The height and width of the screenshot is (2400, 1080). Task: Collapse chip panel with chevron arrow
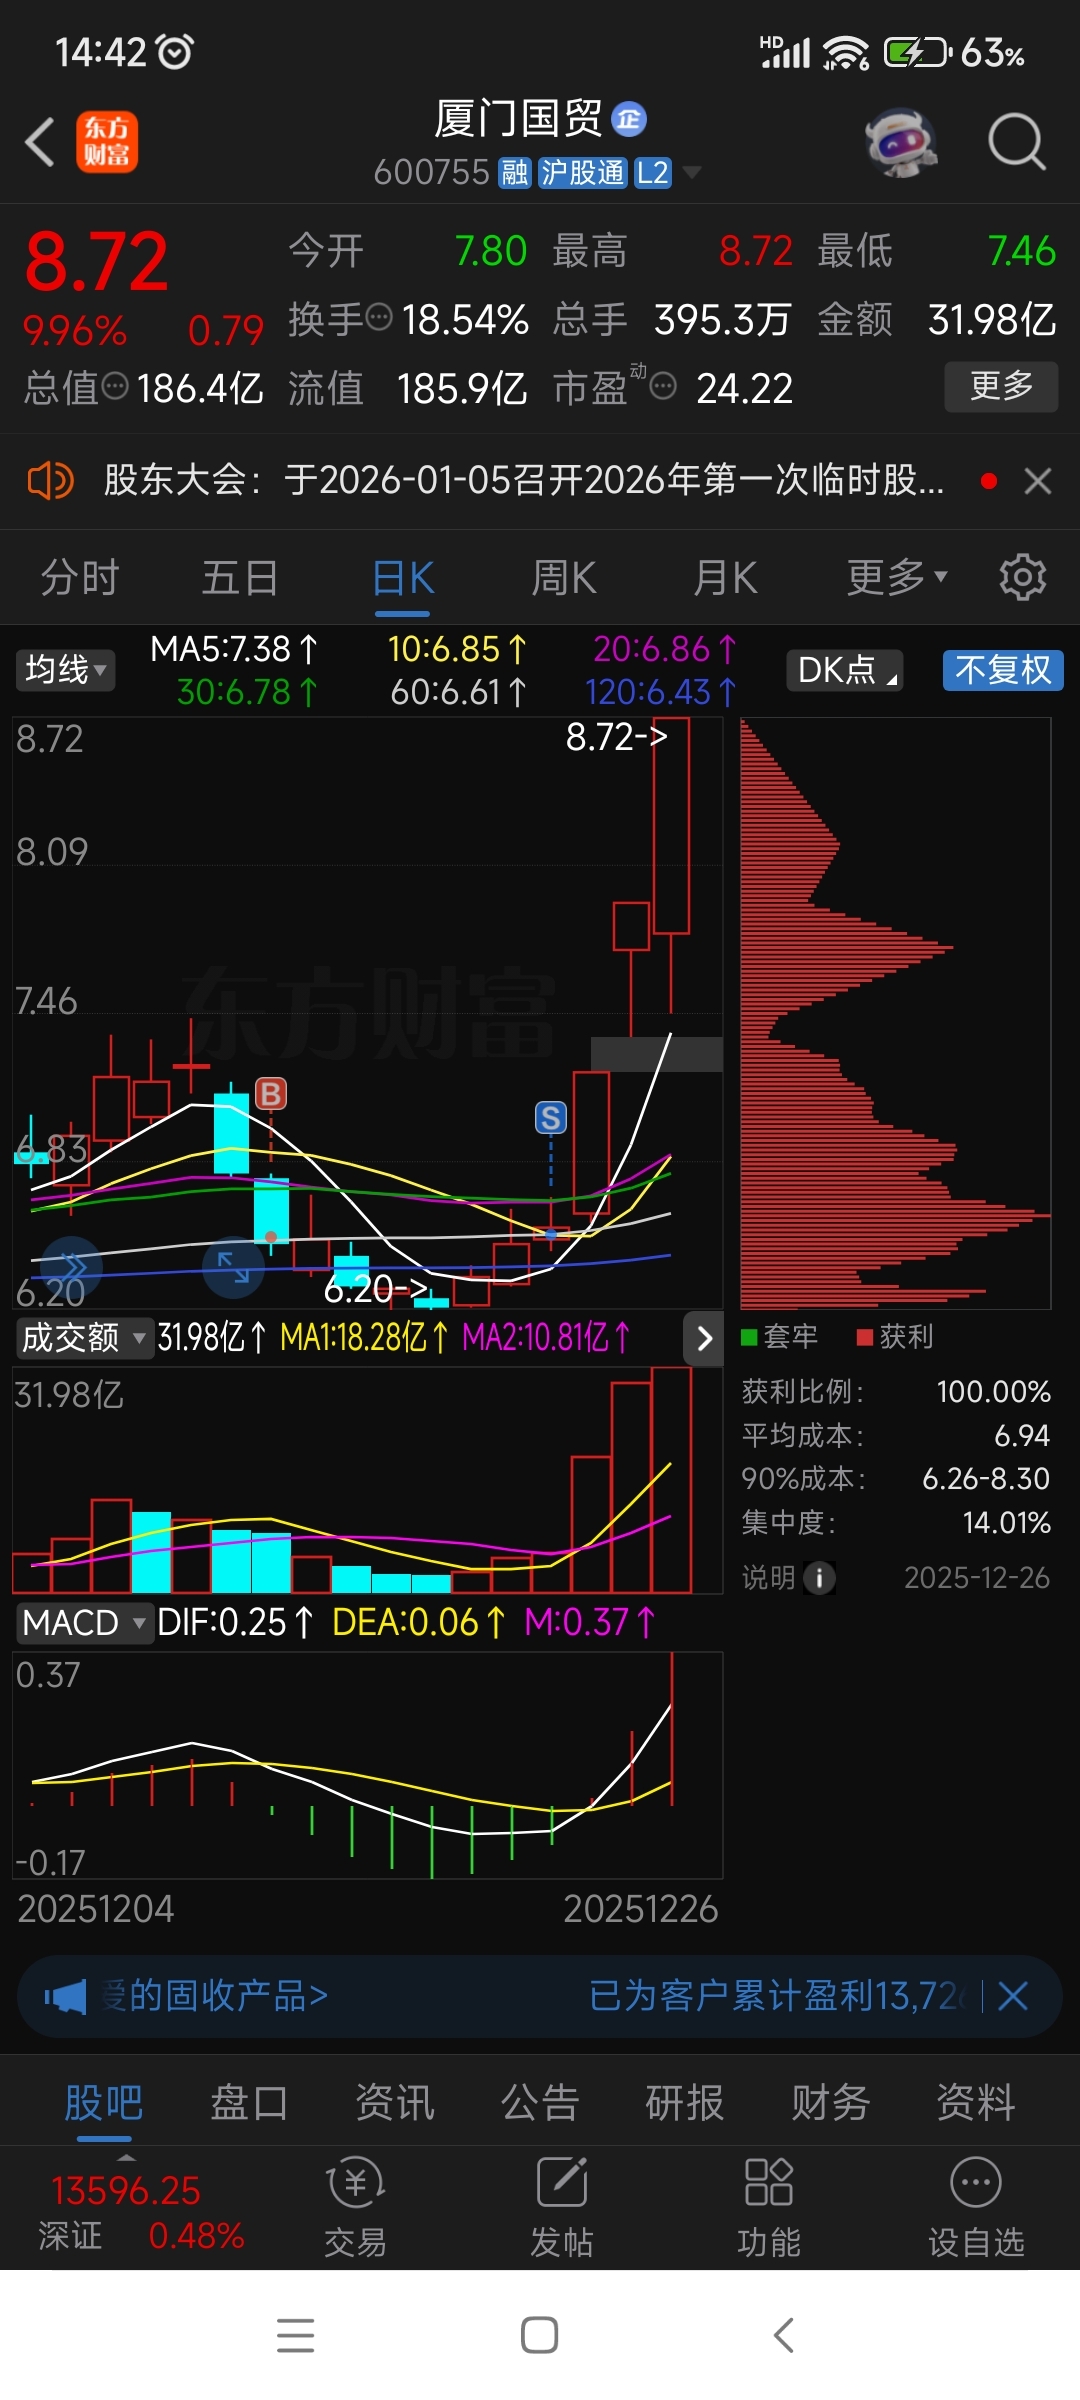click(704, 1338)
